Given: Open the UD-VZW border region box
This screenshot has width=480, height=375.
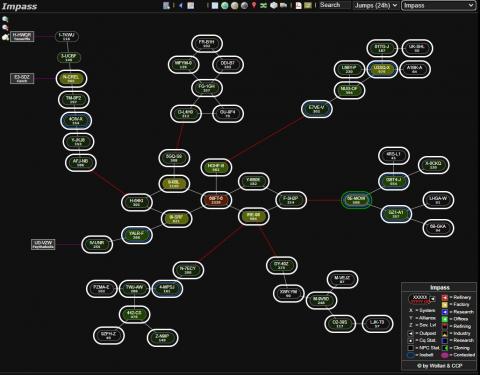Looking at the screenshot, I should (43, 244).
